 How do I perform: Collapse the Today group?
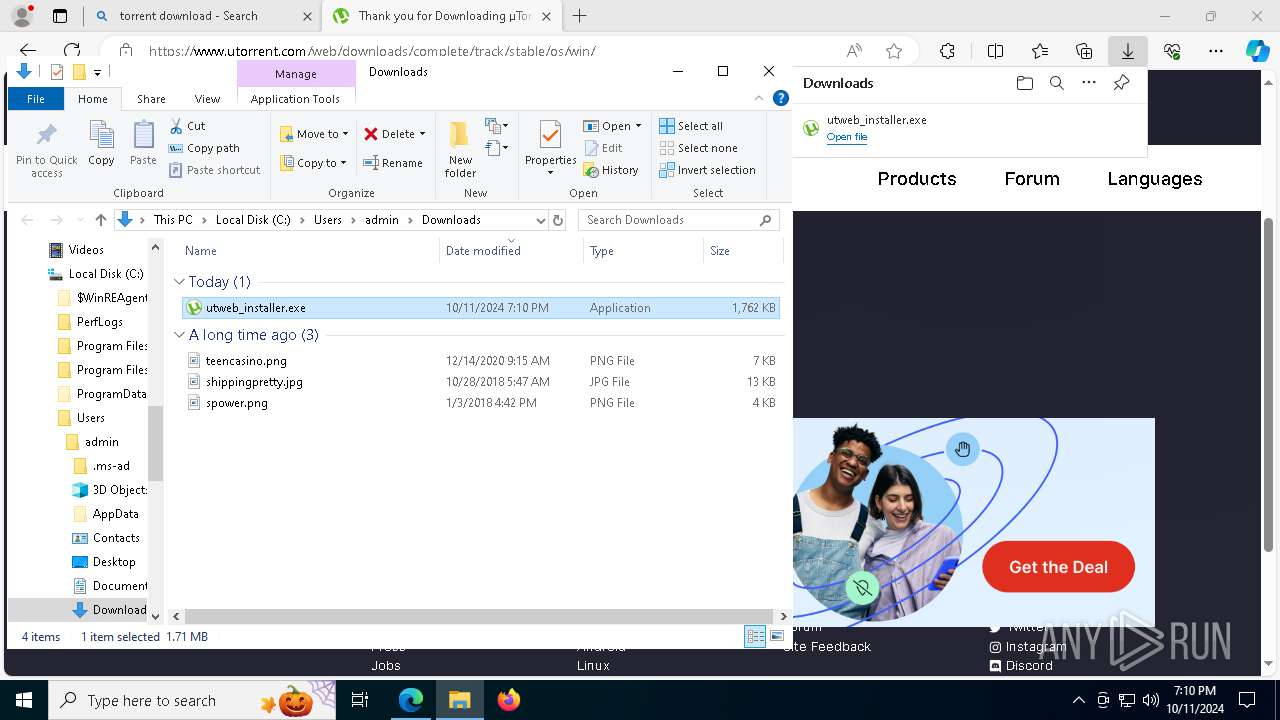tap(179, 282)
